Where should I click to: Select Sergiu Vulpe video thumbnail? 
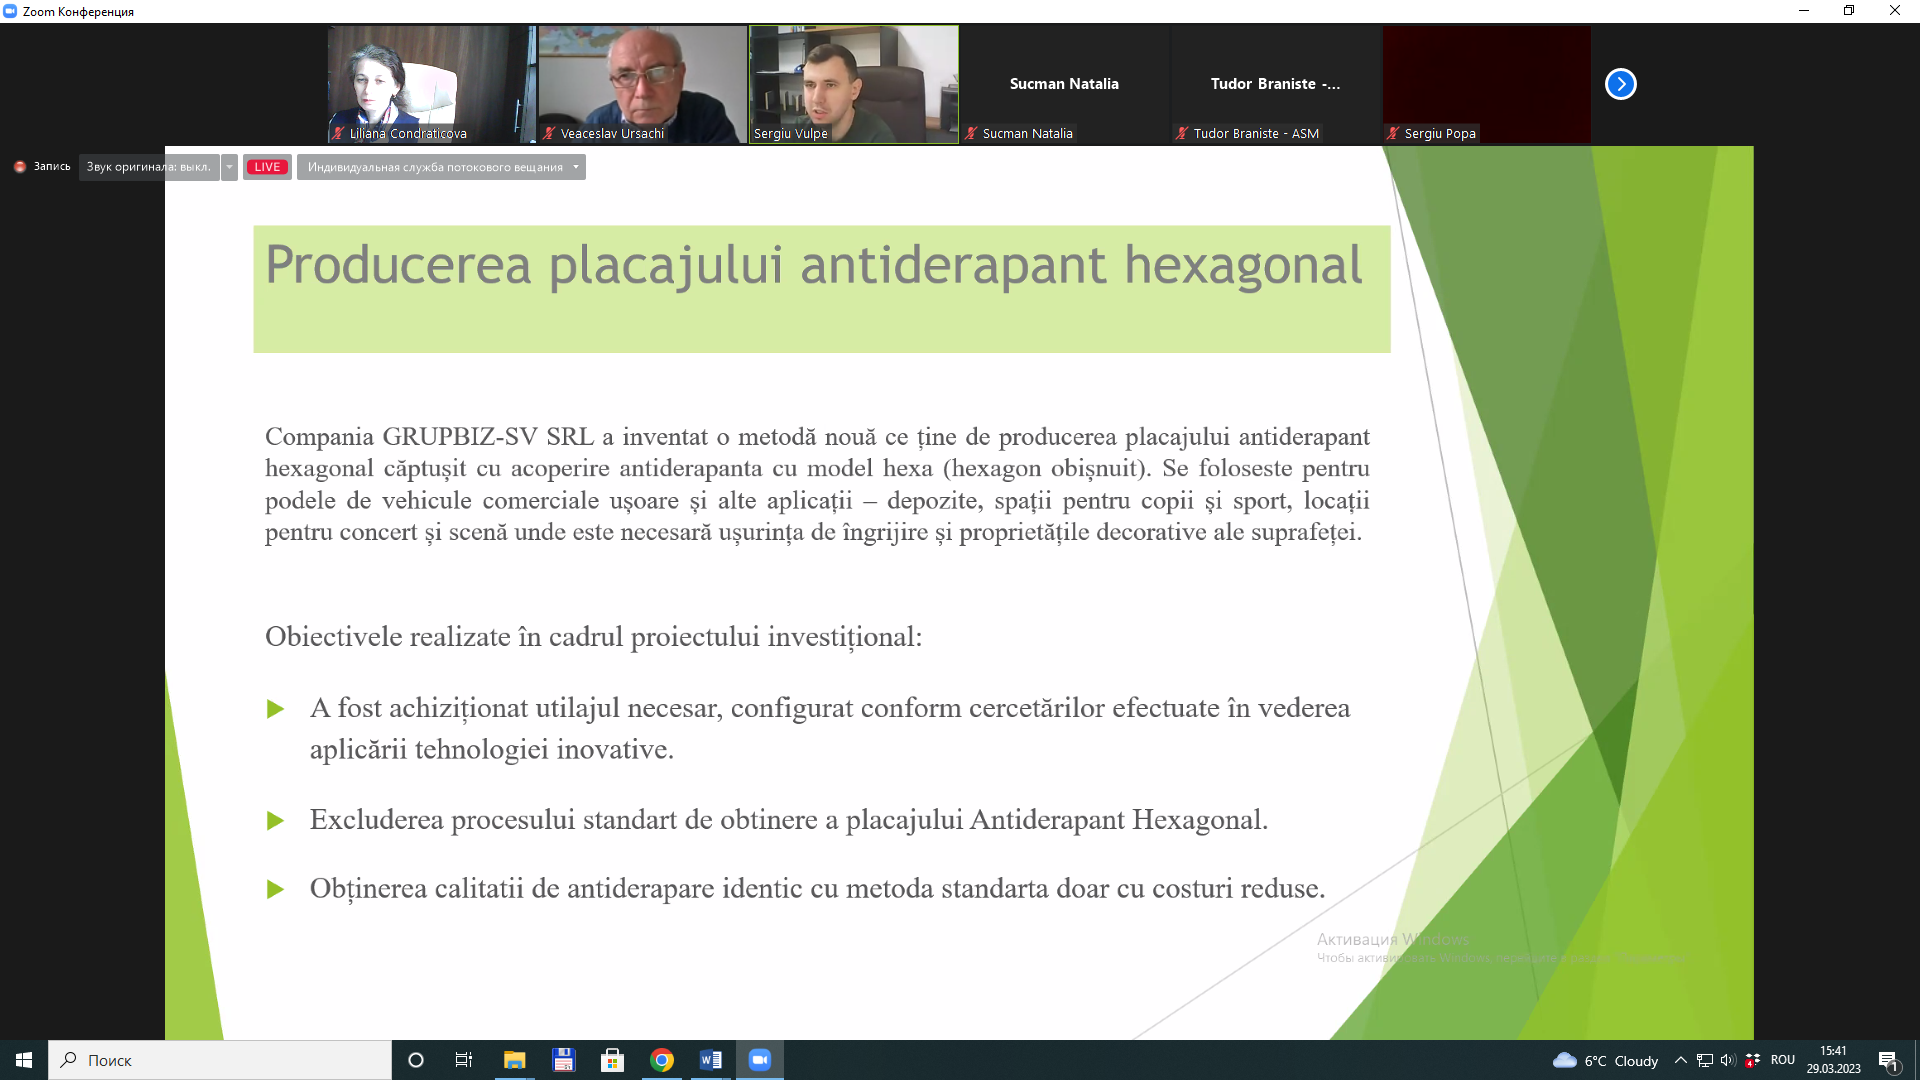[854, 84]
